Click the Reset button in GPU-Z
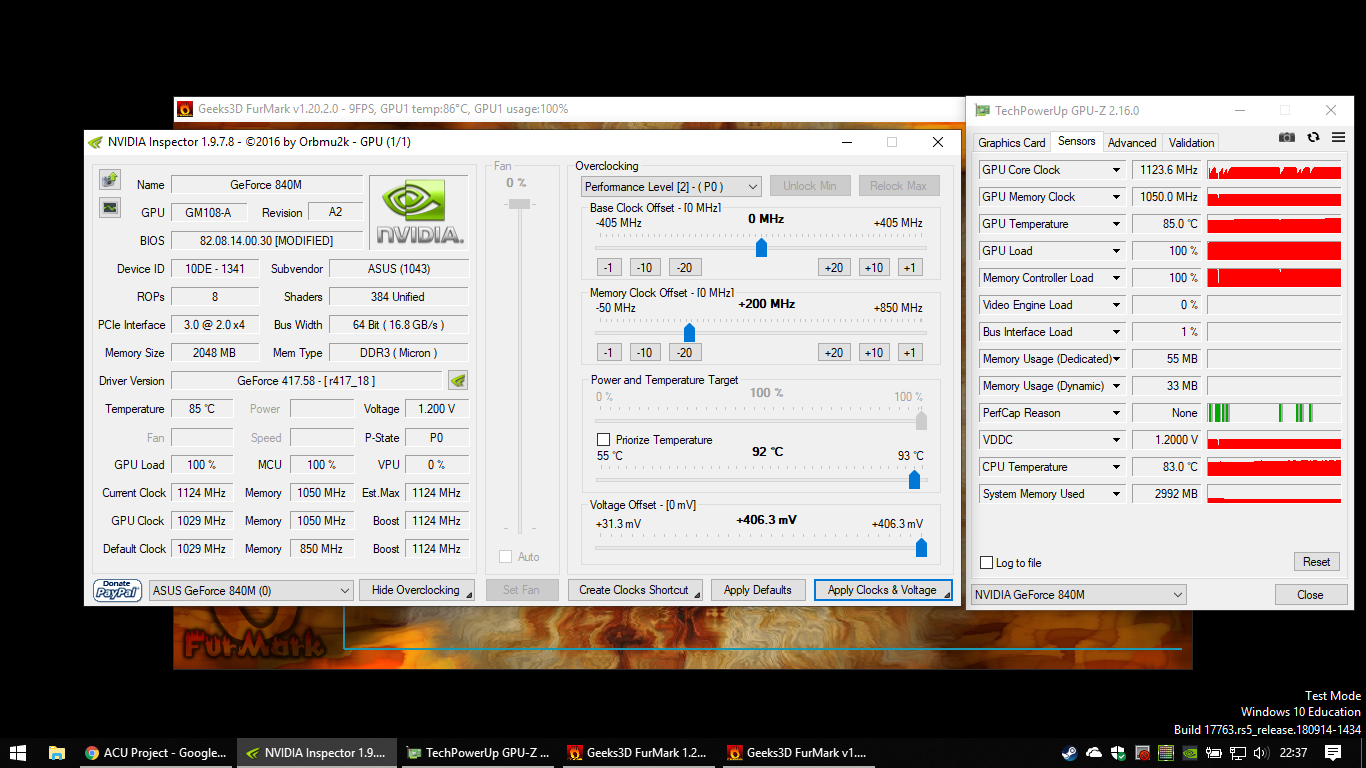Viewport: 1366px width, 768px height. coord(1316,562)
